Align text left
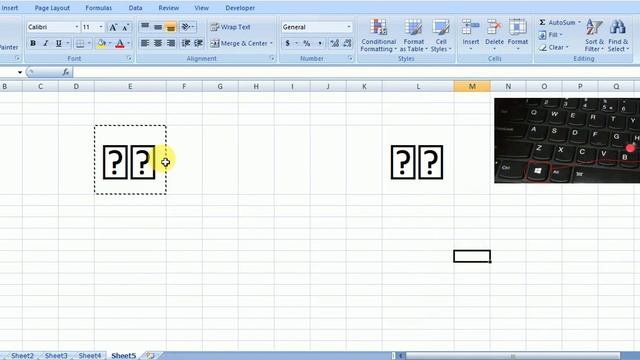 (145, 43)
